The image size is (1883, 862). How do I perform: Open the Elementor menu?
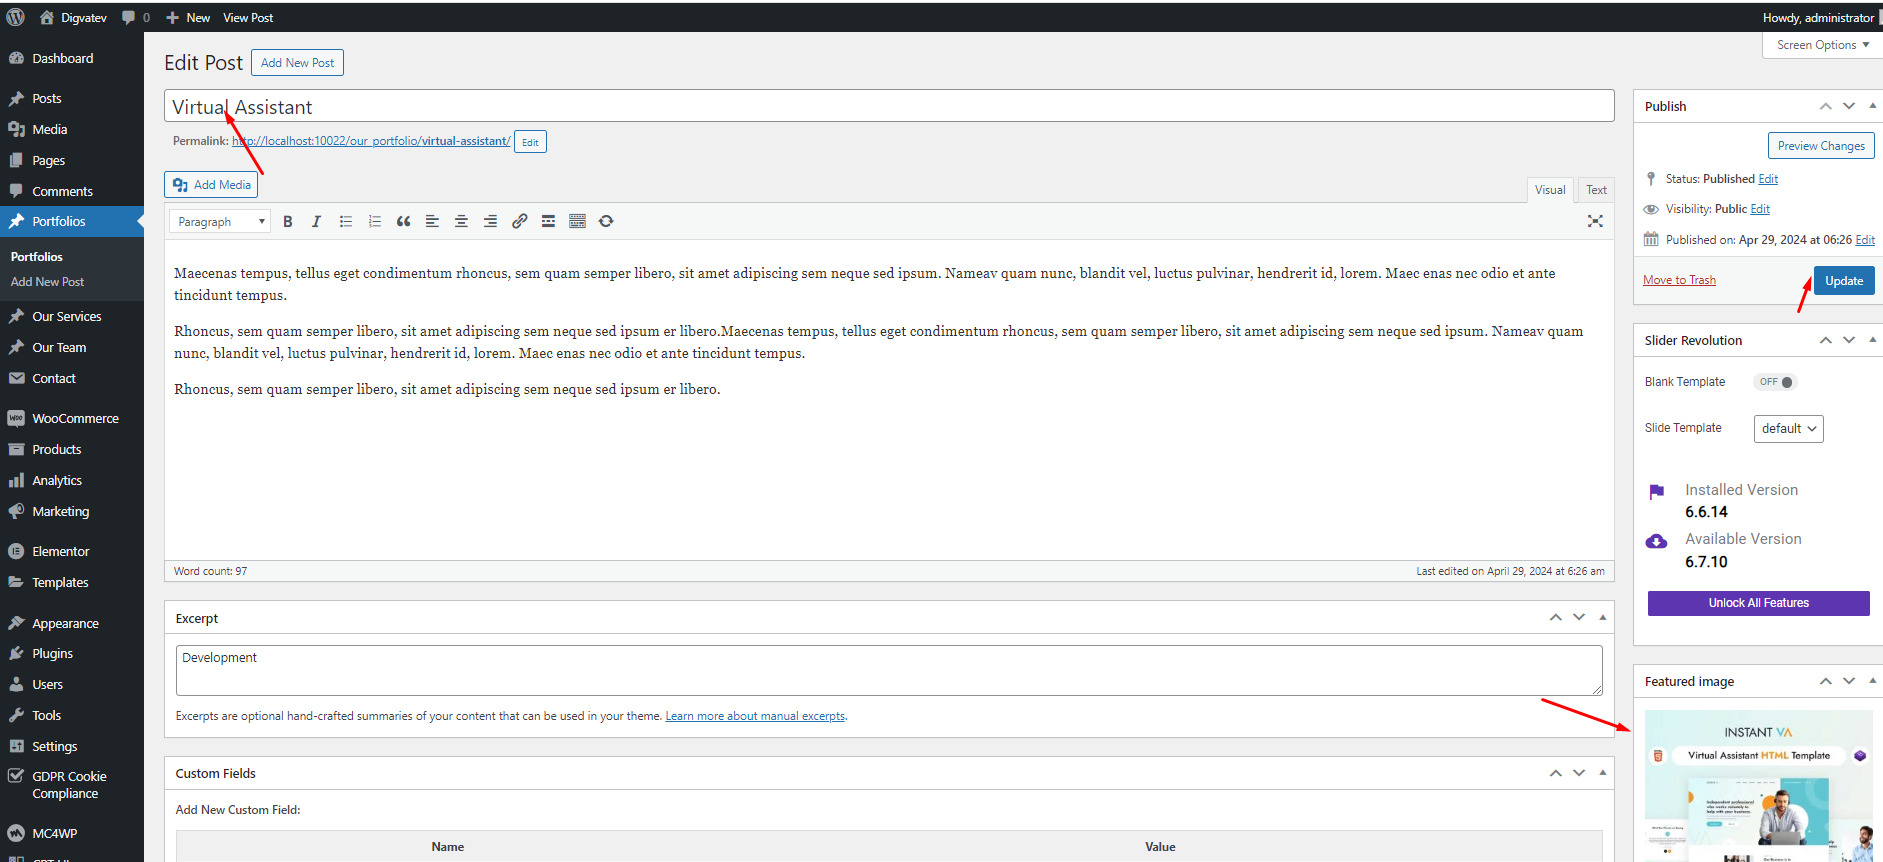click(72, 551)
